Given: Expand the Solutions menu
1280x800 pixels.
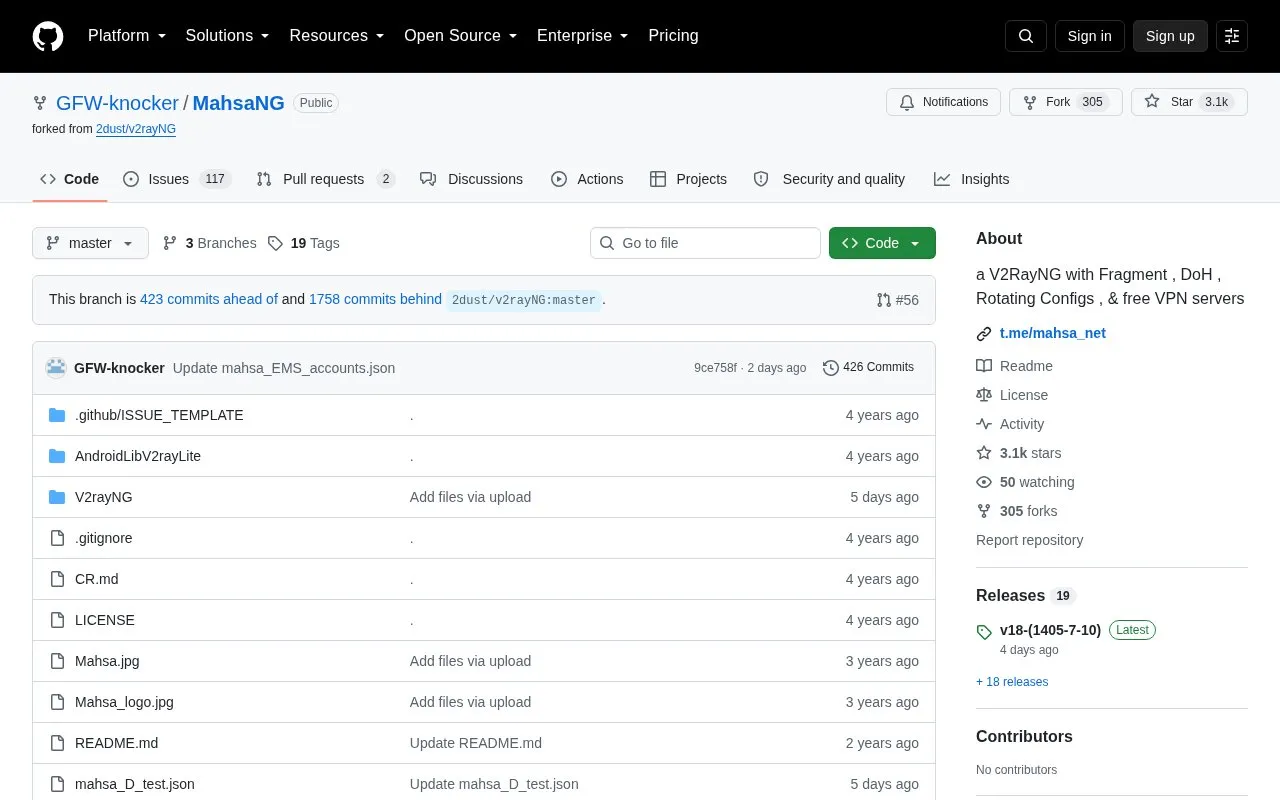Looking at the screenshot, I should click(x=227, y=36).
